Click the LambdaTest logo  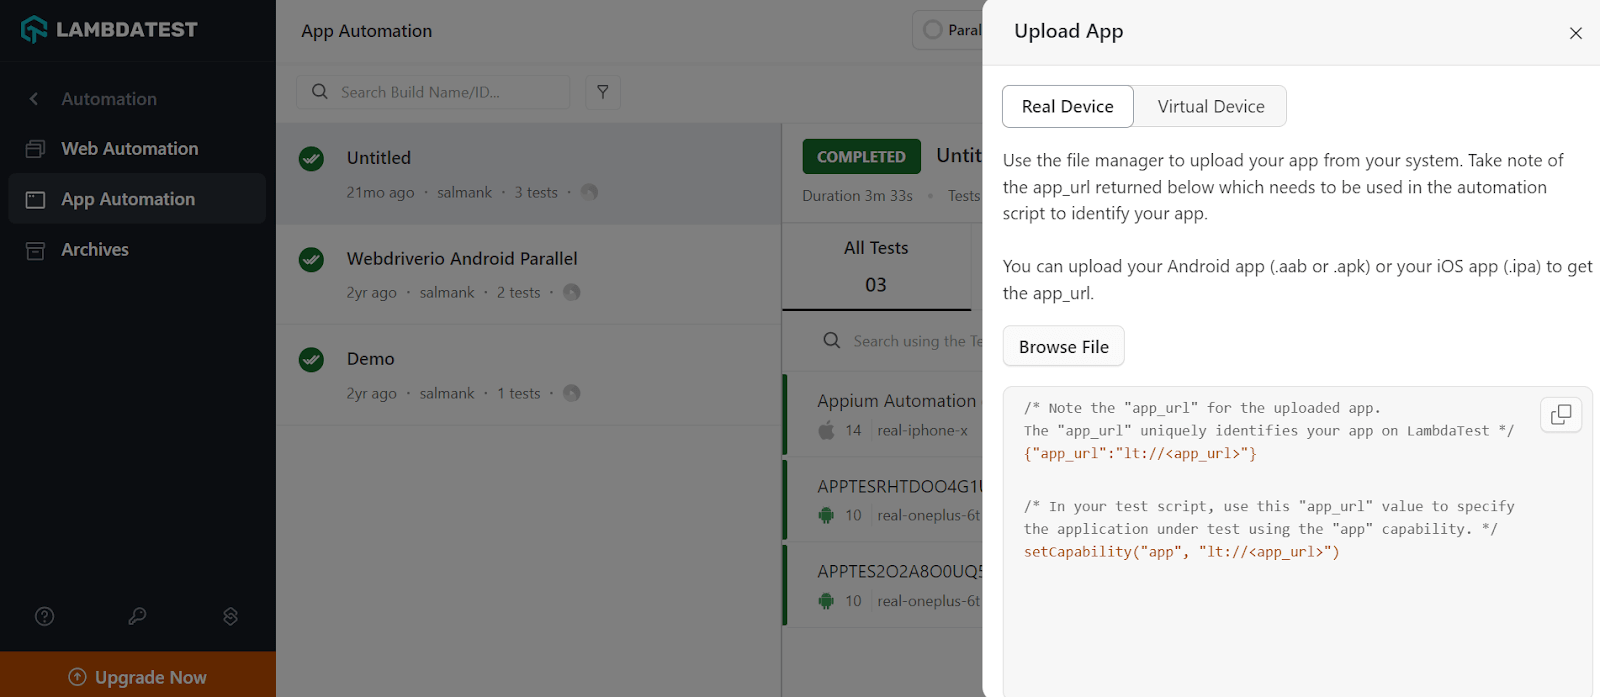click(109, 30)
